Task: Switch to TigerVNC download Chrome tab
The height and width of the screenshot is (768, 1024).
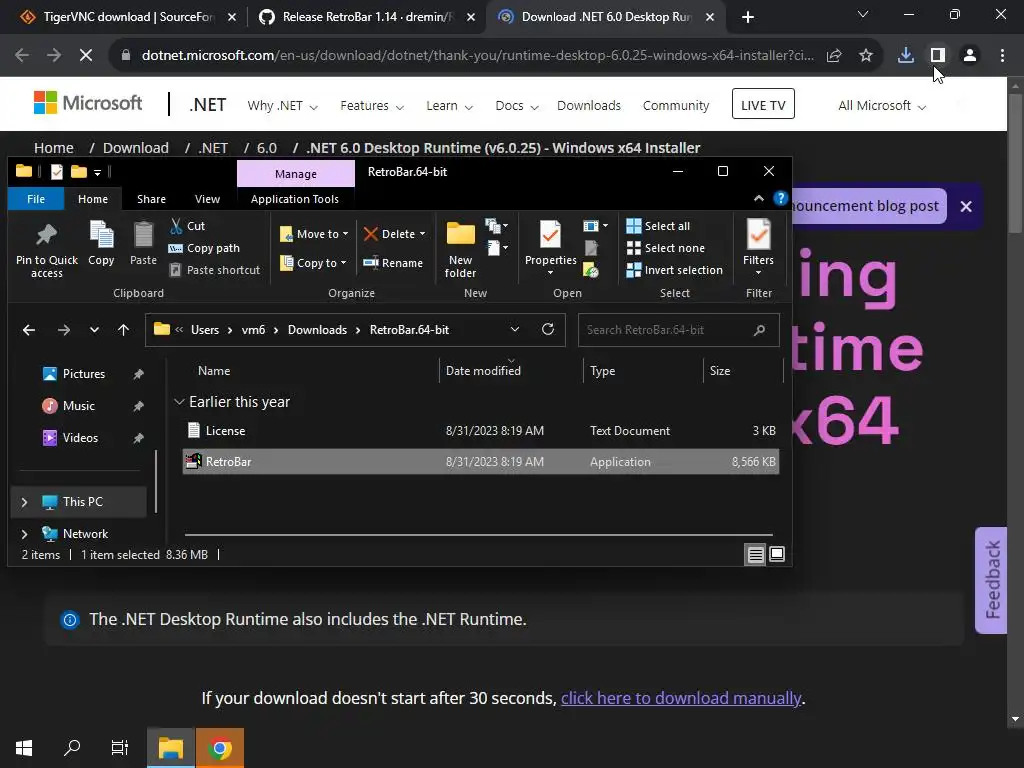Action: coord(127,17)
